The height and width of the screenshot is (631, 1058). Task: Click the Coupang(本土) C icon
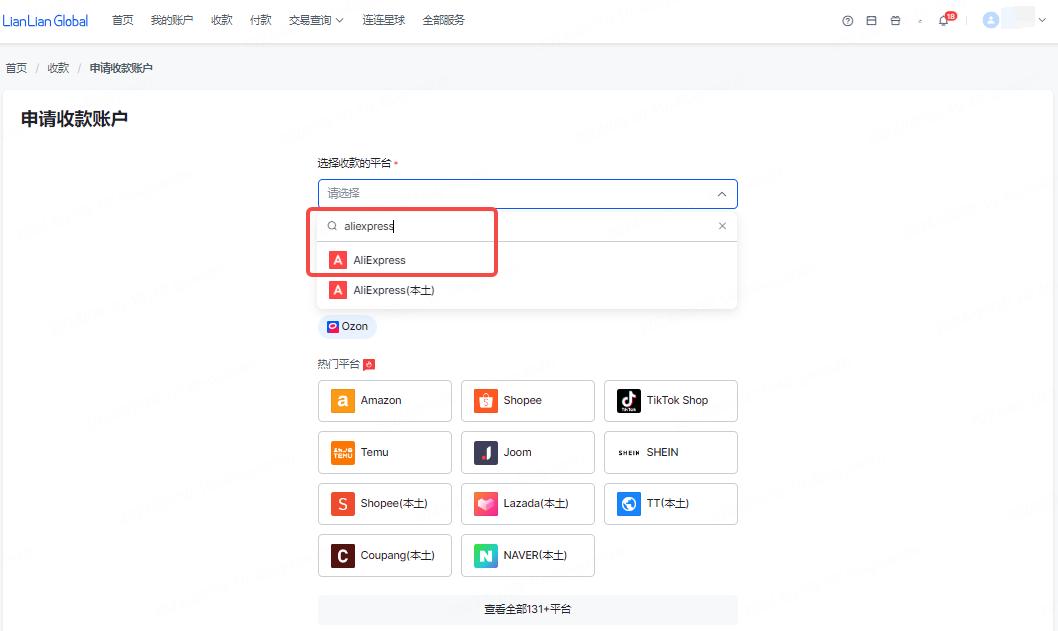[x=343, y=556]
